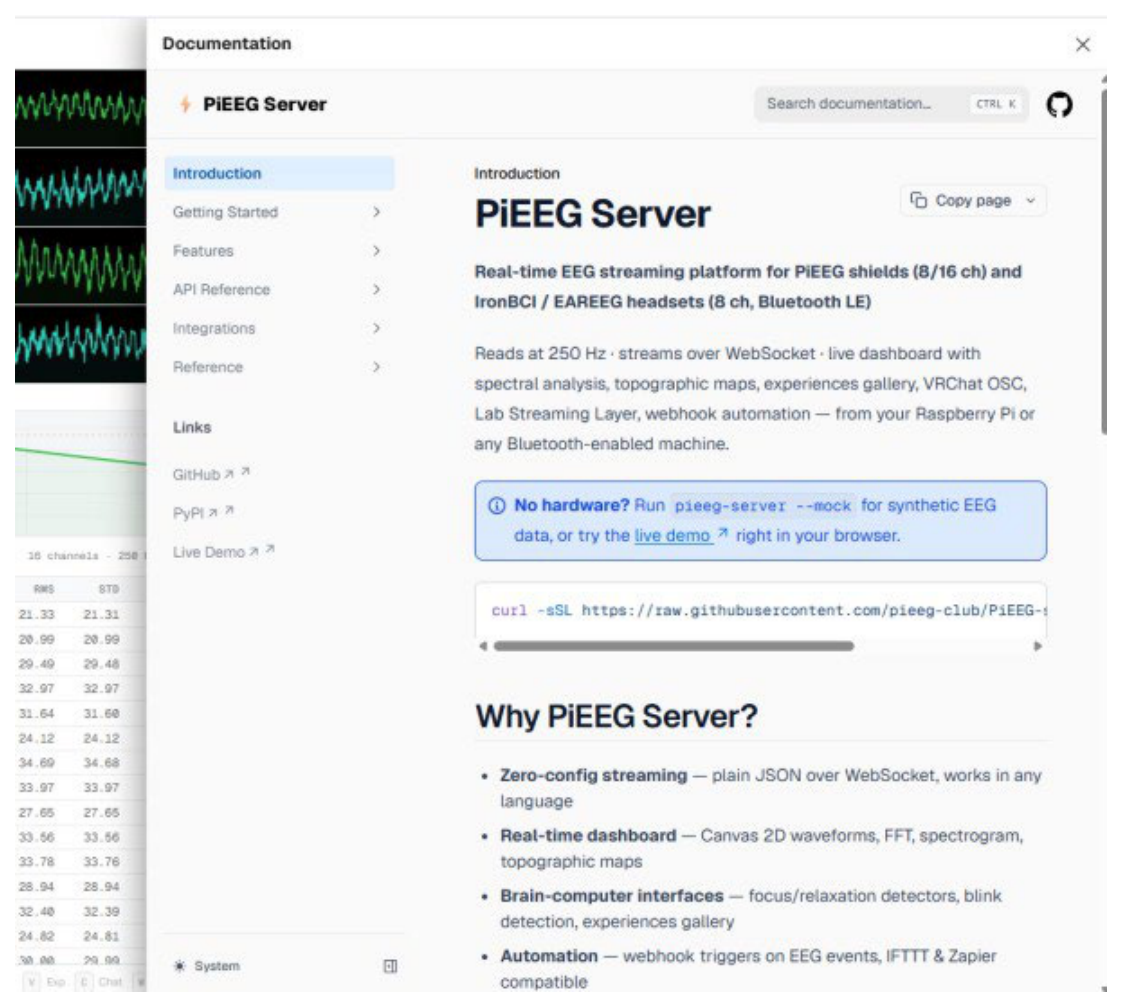Click the code block left scroll arrow

[483, 646]
